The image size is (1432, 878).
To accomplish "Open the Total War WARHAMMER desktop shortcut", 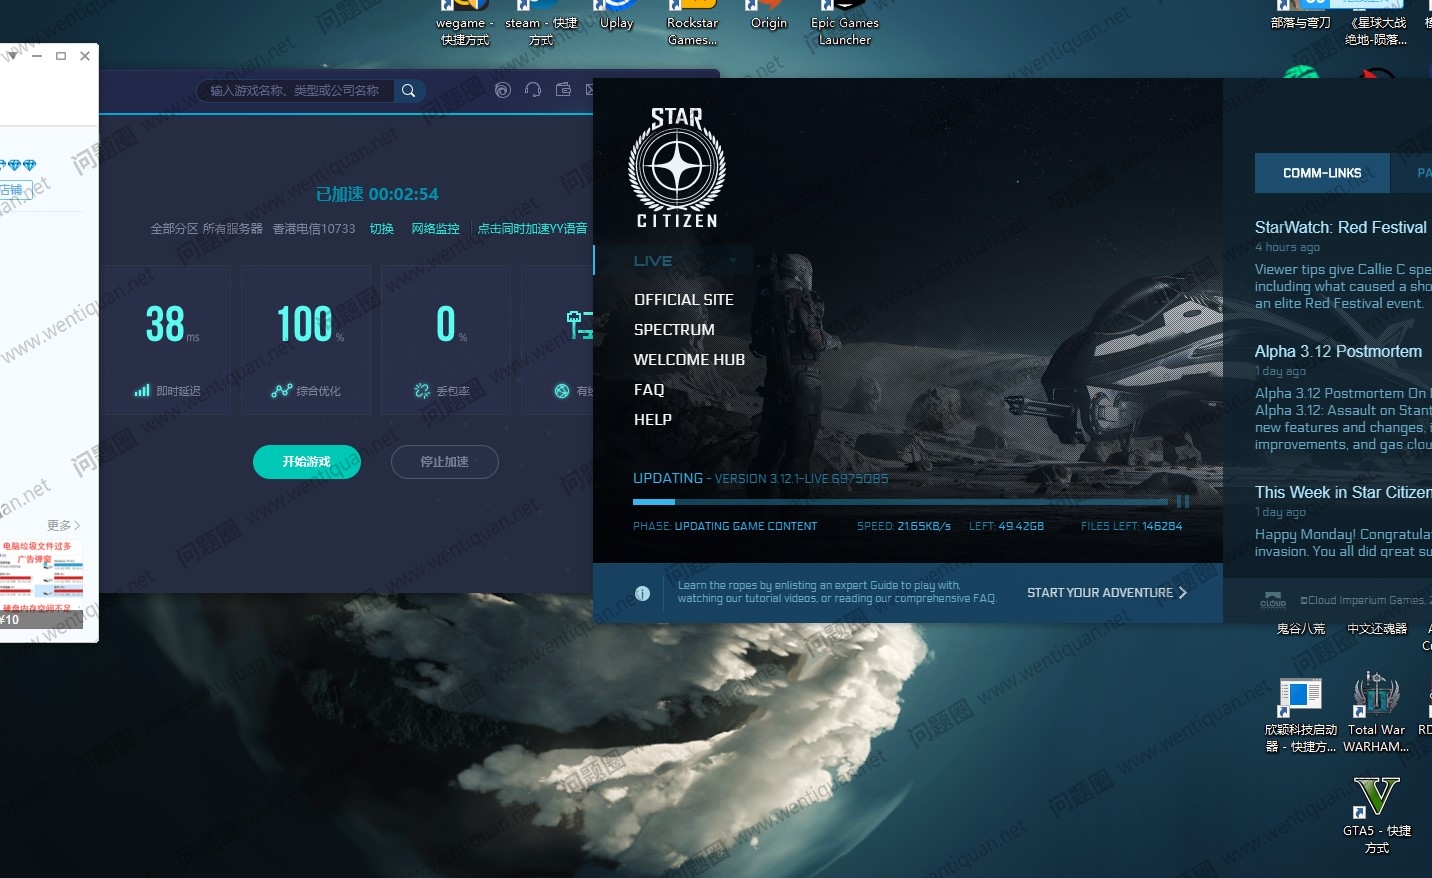I will click(x=1376, y=697).
